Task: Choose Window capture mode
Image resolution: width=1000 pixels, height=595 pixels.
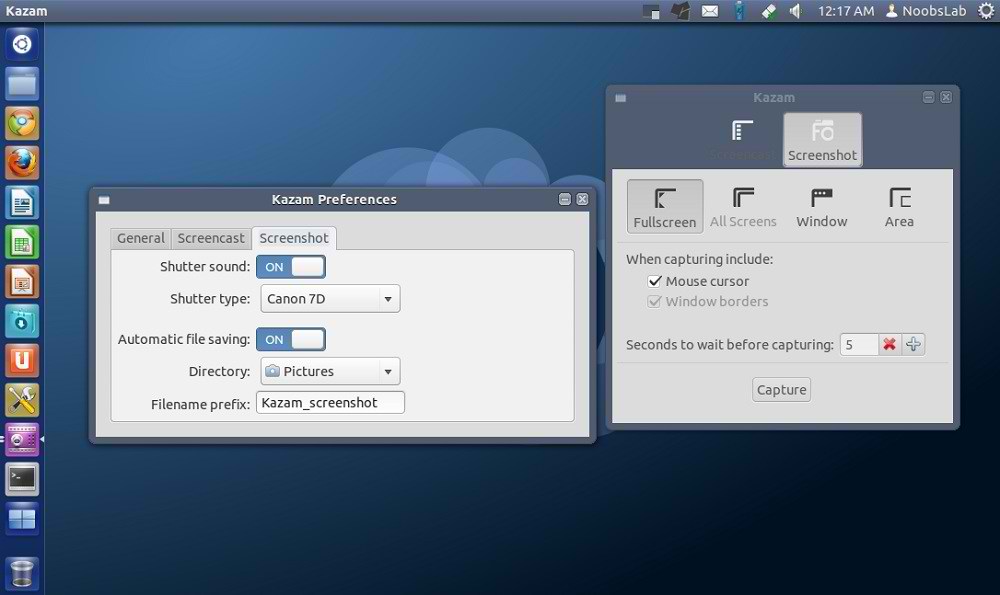Action: click(821, 206)
